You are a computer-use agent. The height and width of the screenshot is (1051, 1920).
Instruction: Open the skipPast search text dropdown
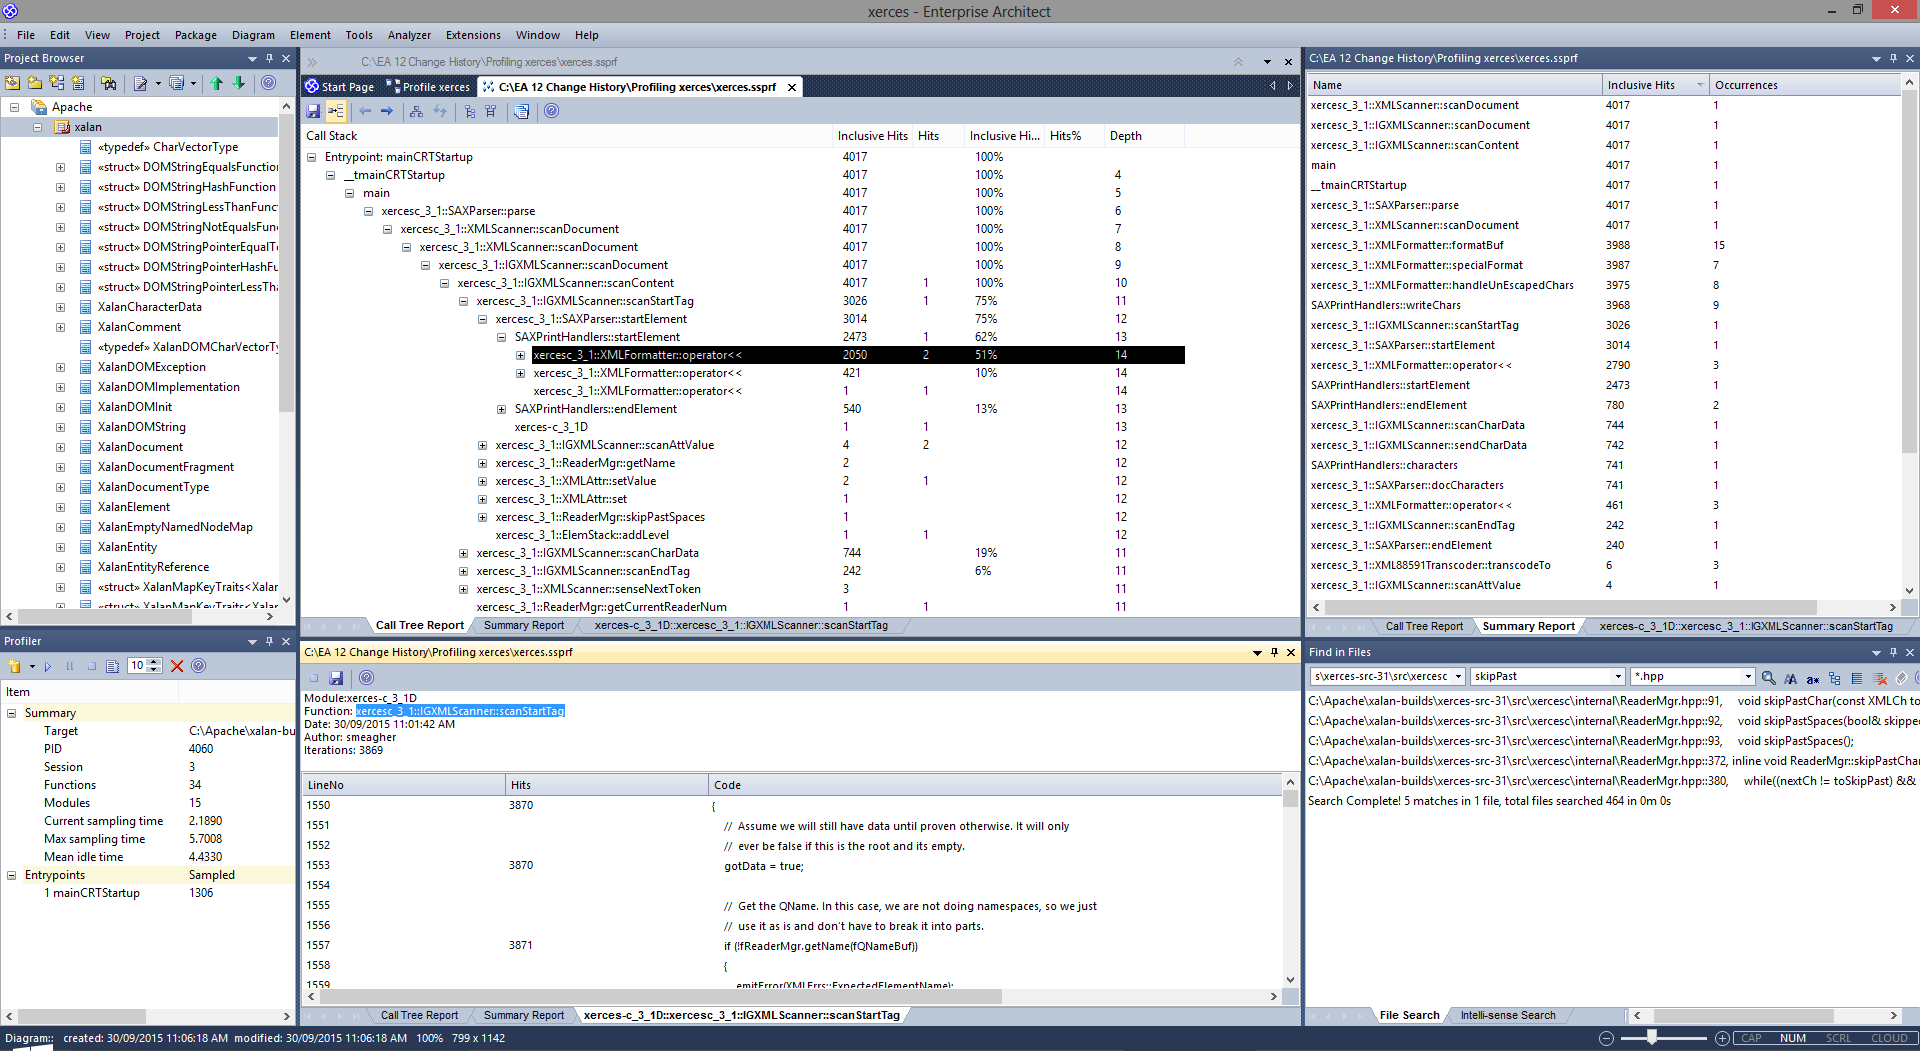(x=1618, y=677)
